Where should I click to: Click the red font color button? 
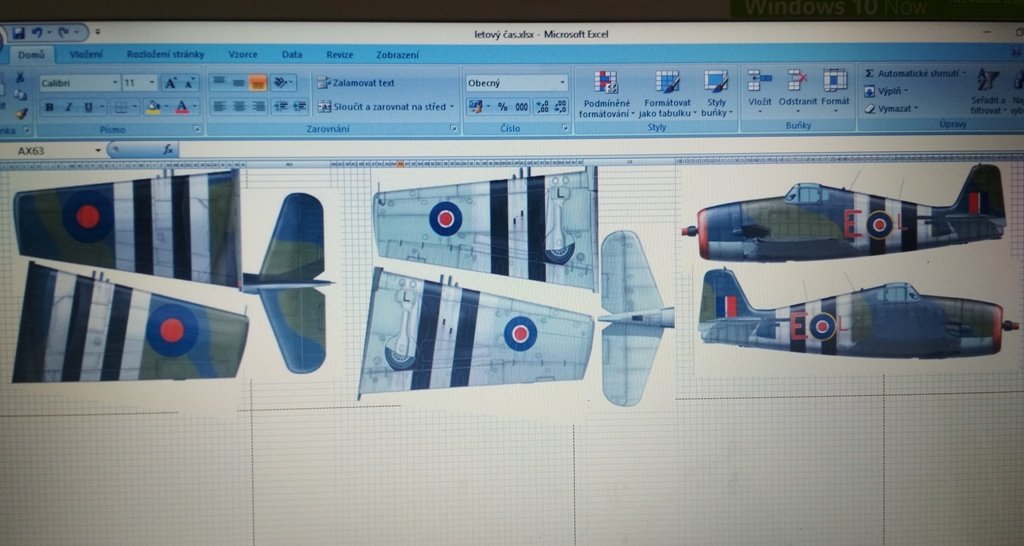[x=181, y=107]
